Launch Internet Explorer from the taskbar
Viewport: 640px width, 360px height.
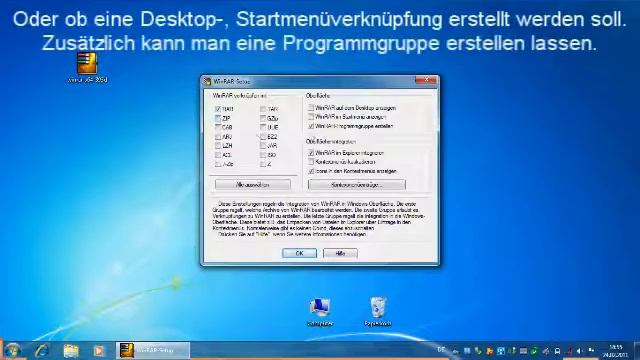42,350
